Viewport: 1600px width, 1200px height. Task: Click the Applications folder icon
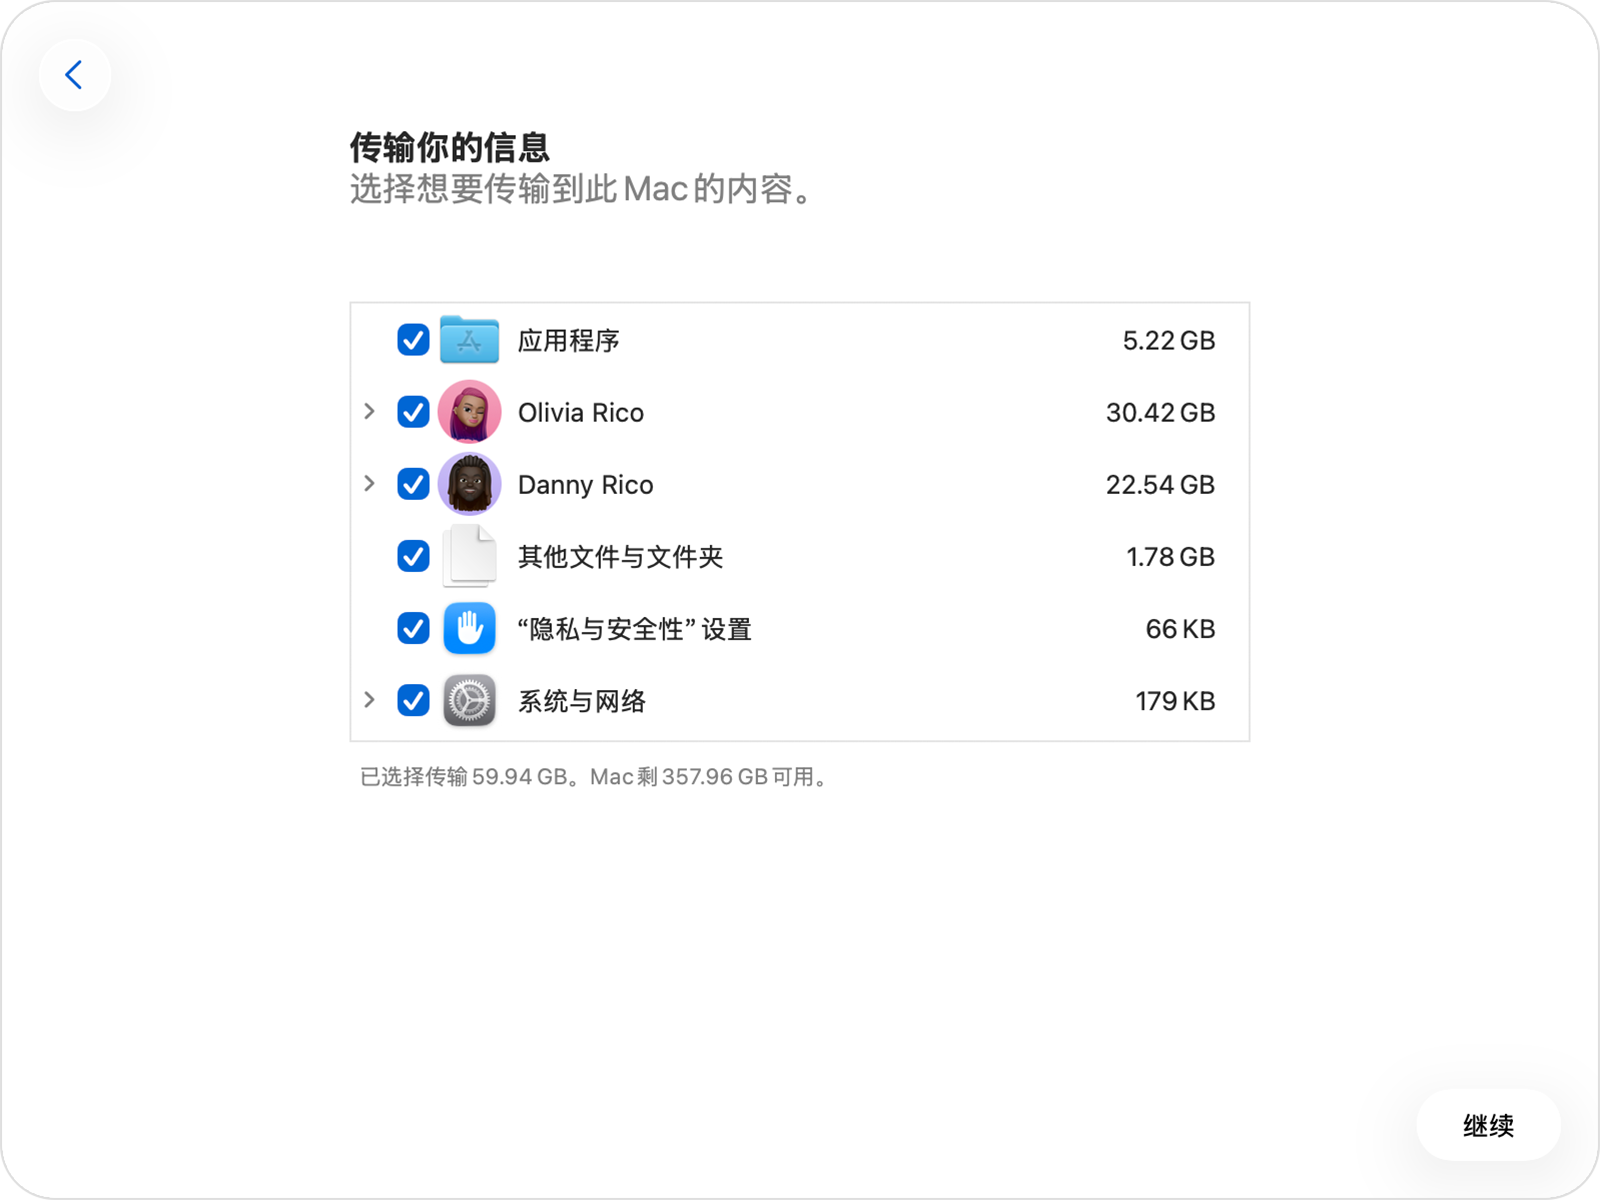(x=469, y=340)
